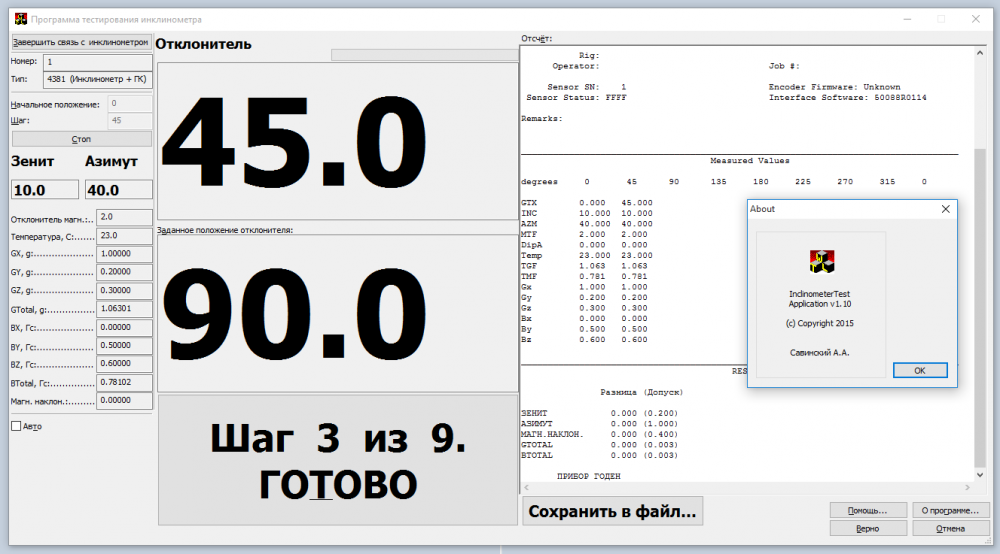
Task: Click the Стоп button
Action: point(82,139)
